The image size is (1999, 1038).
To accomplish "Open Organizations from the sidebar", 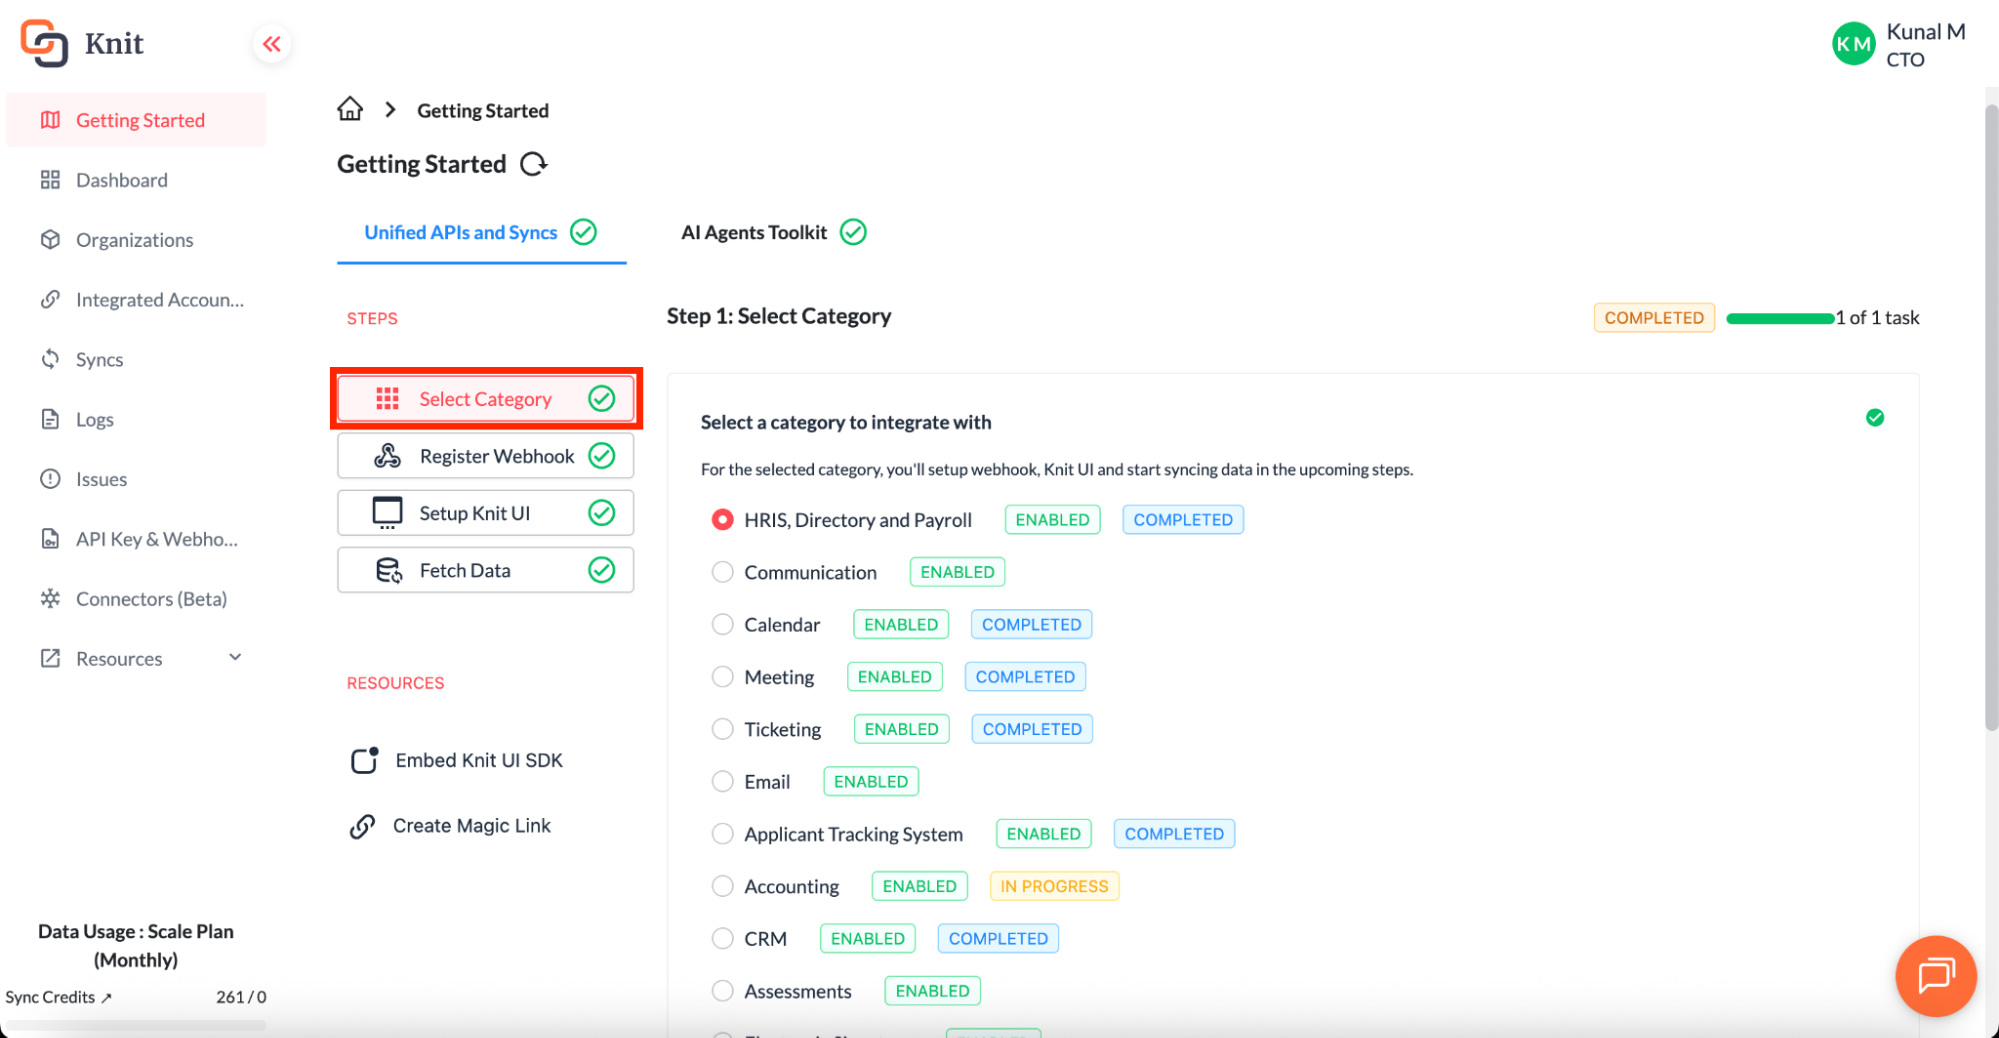I will (x=136, y=240).
